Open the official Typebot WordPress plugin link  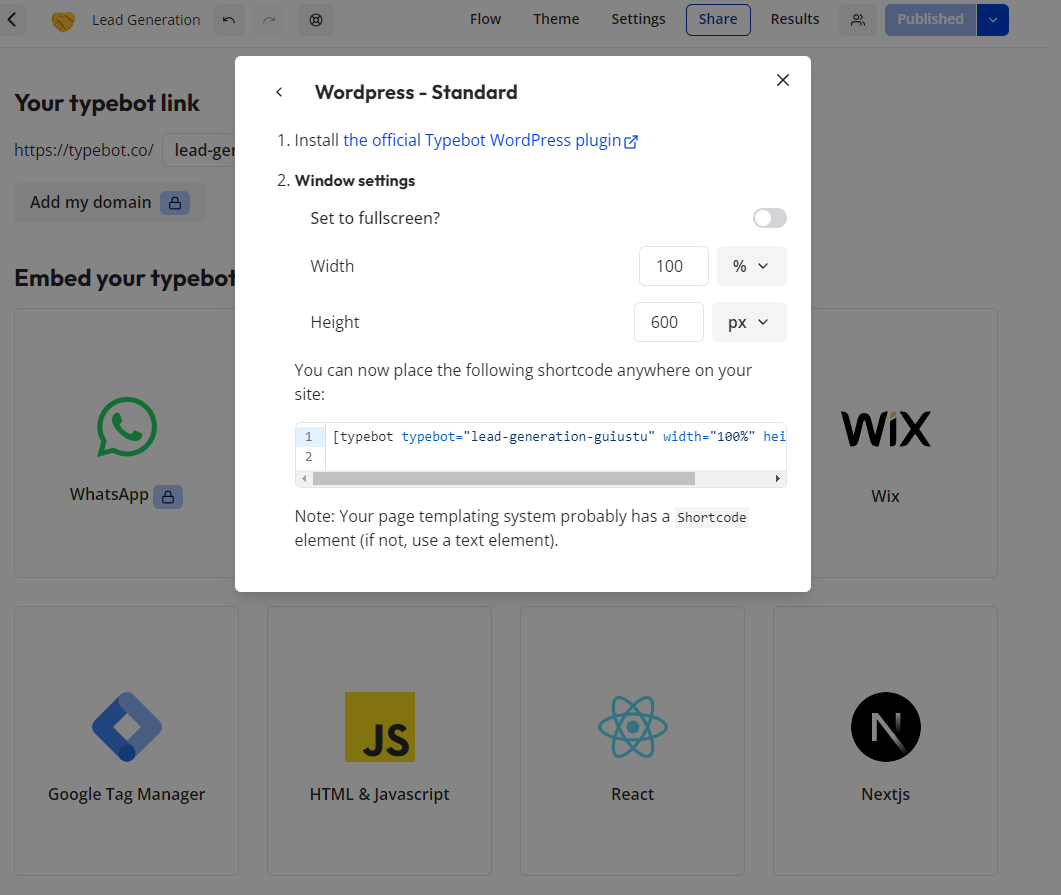(x=491, y=140)
